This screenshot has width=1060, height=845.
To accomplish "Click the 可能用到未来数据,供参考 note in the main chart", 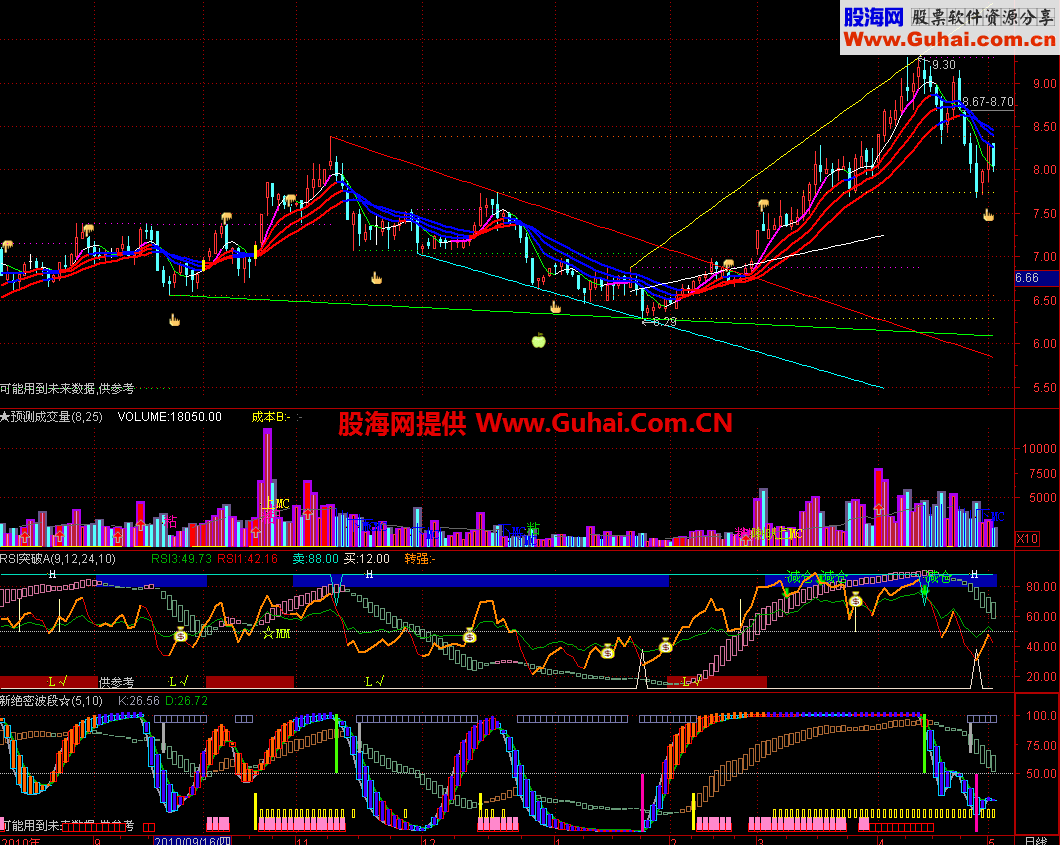I will click(67, 389).
